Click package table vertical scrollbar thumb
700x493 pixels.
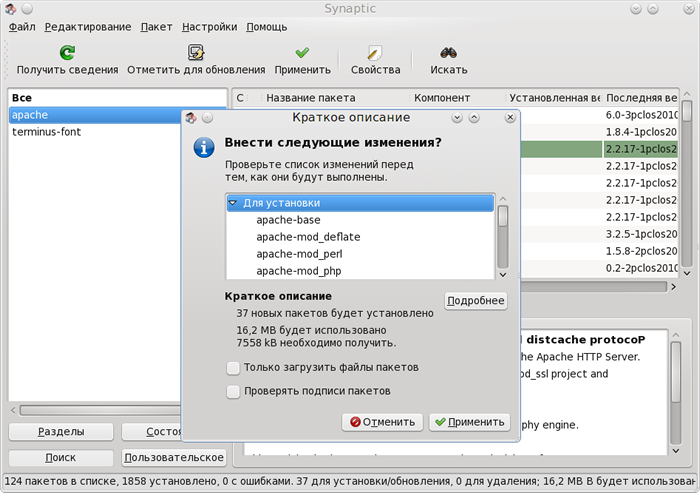(688, 110)
